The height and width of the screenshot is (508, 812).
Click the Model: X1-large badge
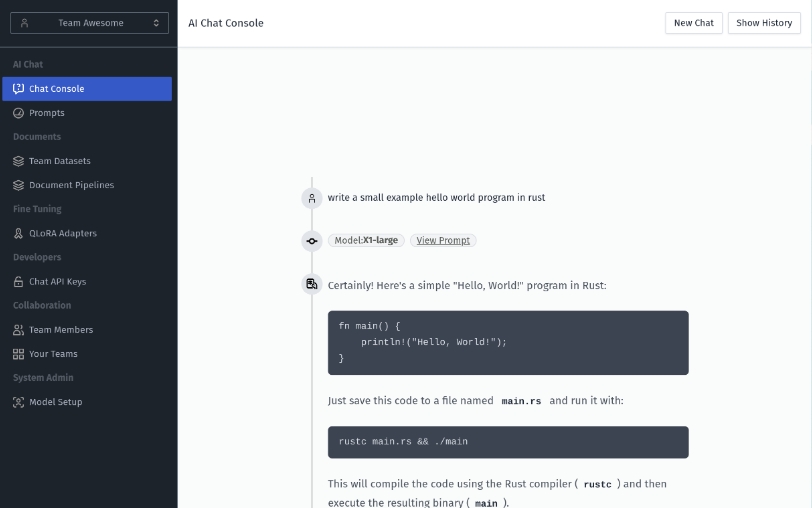click(366, 241)
